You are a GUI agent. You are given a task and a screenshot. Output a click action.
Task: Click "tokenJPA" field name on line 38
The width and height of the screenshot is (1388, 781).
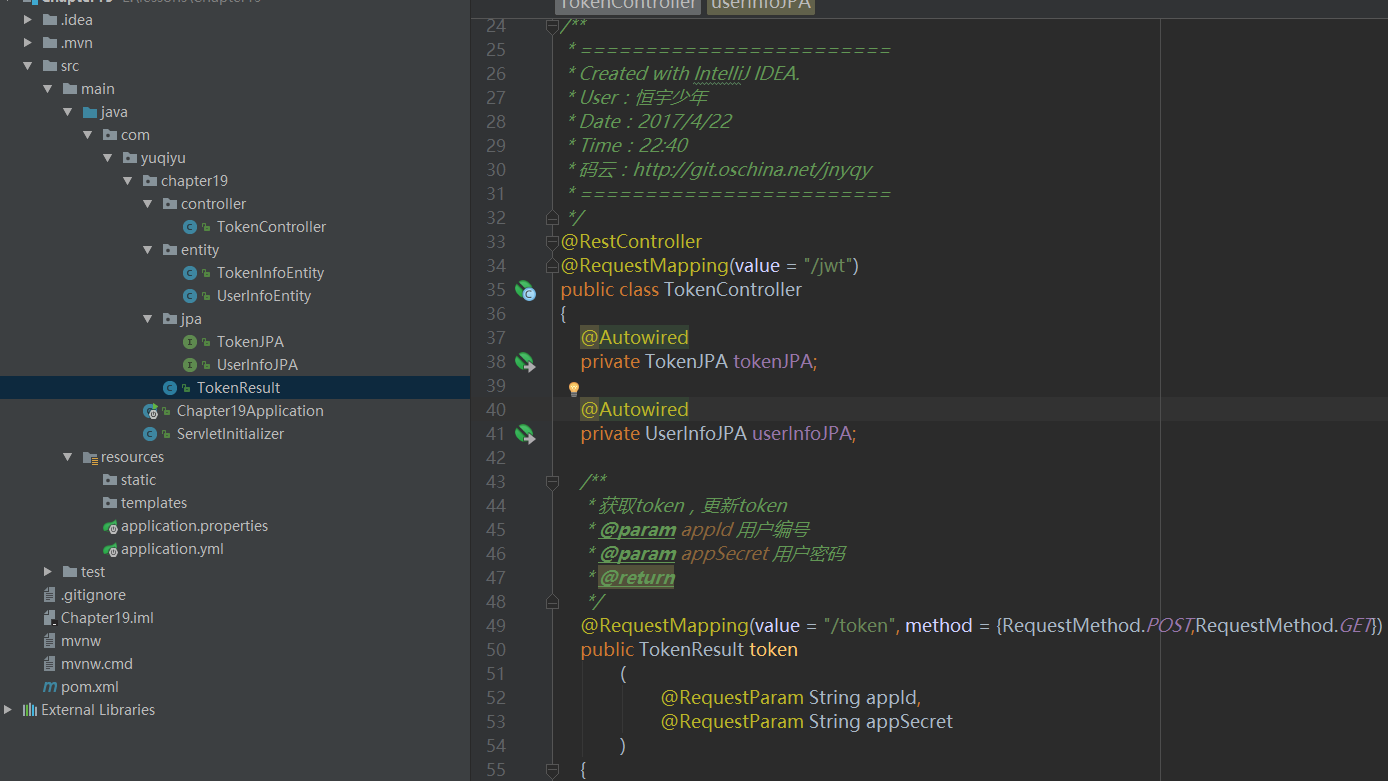(772, 362)
